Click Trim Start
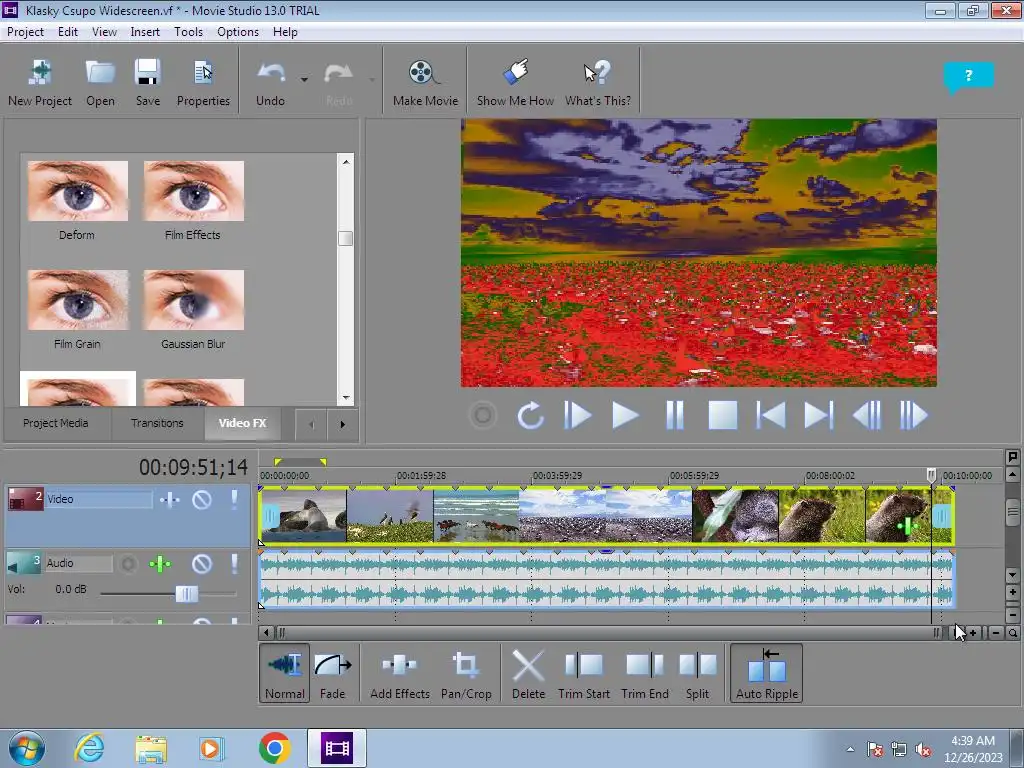The width and height of the screenshot is (1024, 768). 584,673
